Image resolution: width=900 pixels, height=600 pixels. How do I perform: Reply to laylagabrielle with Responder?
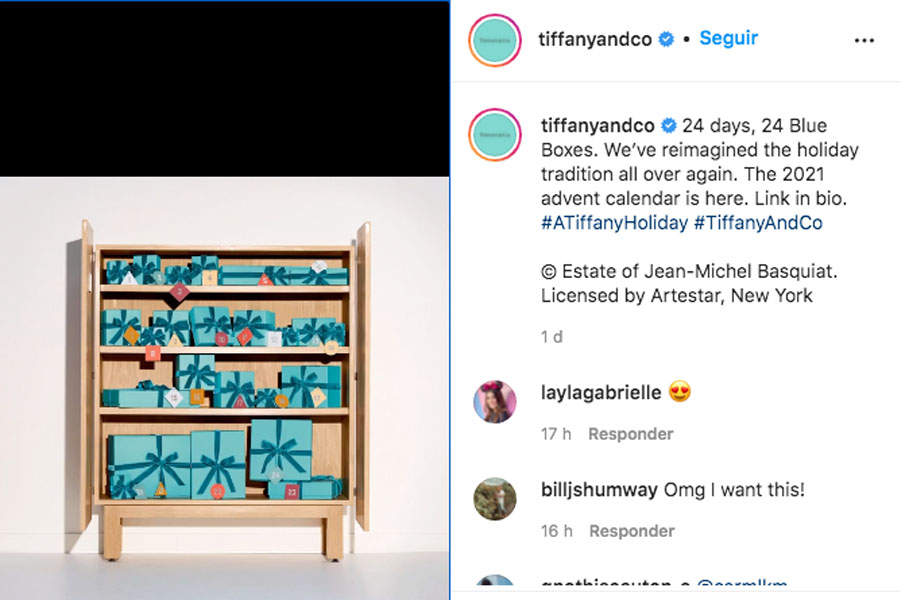[631, 434]
